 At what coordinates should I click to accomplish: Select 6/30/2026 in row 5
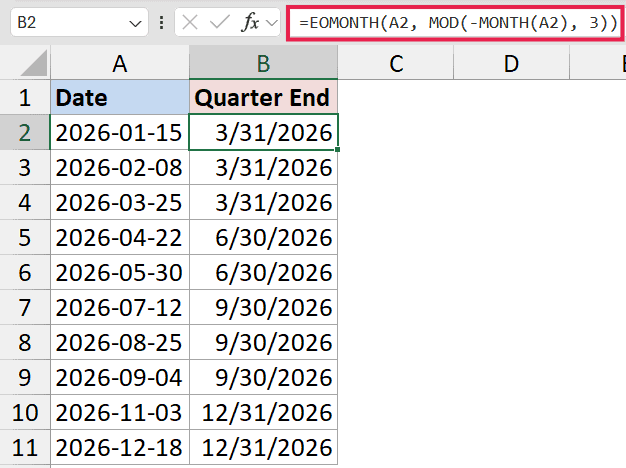click(x=263, y=237)
